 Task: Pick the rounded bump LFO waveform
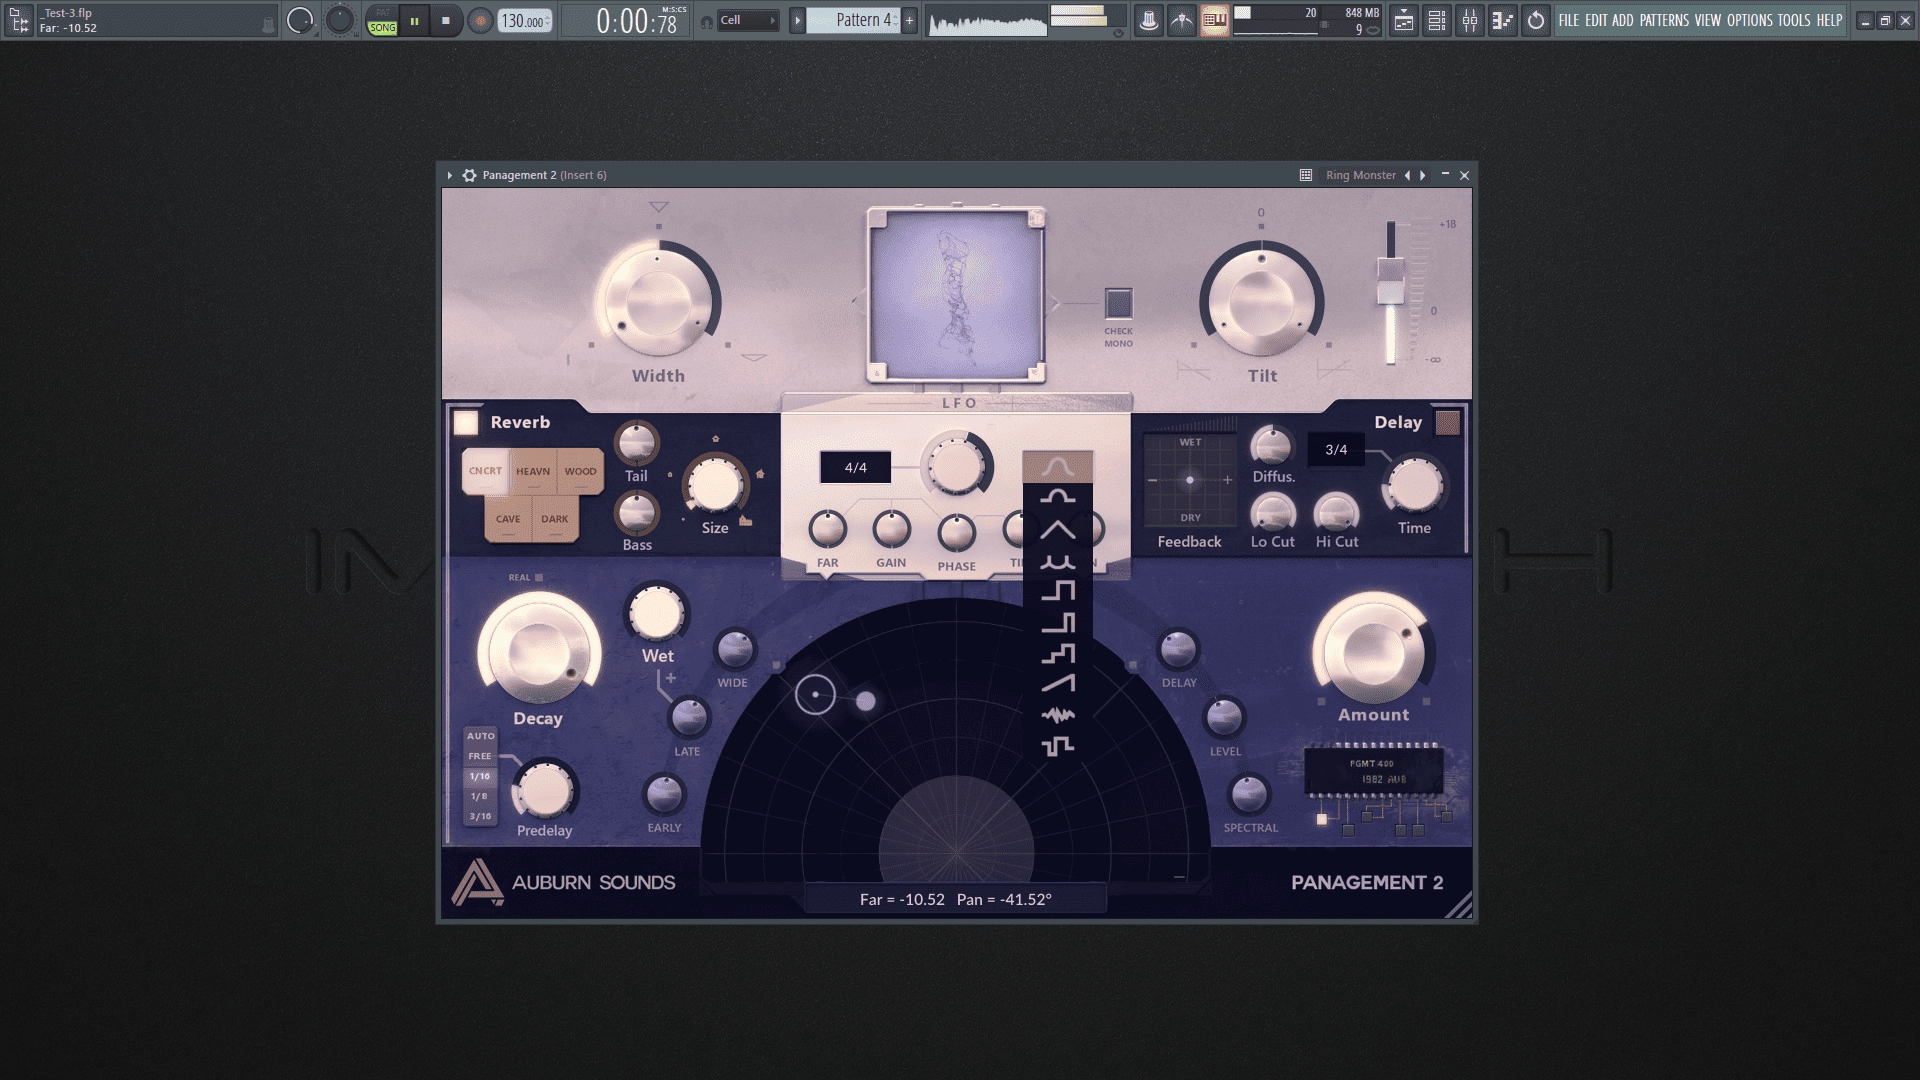click(1058, 497)
